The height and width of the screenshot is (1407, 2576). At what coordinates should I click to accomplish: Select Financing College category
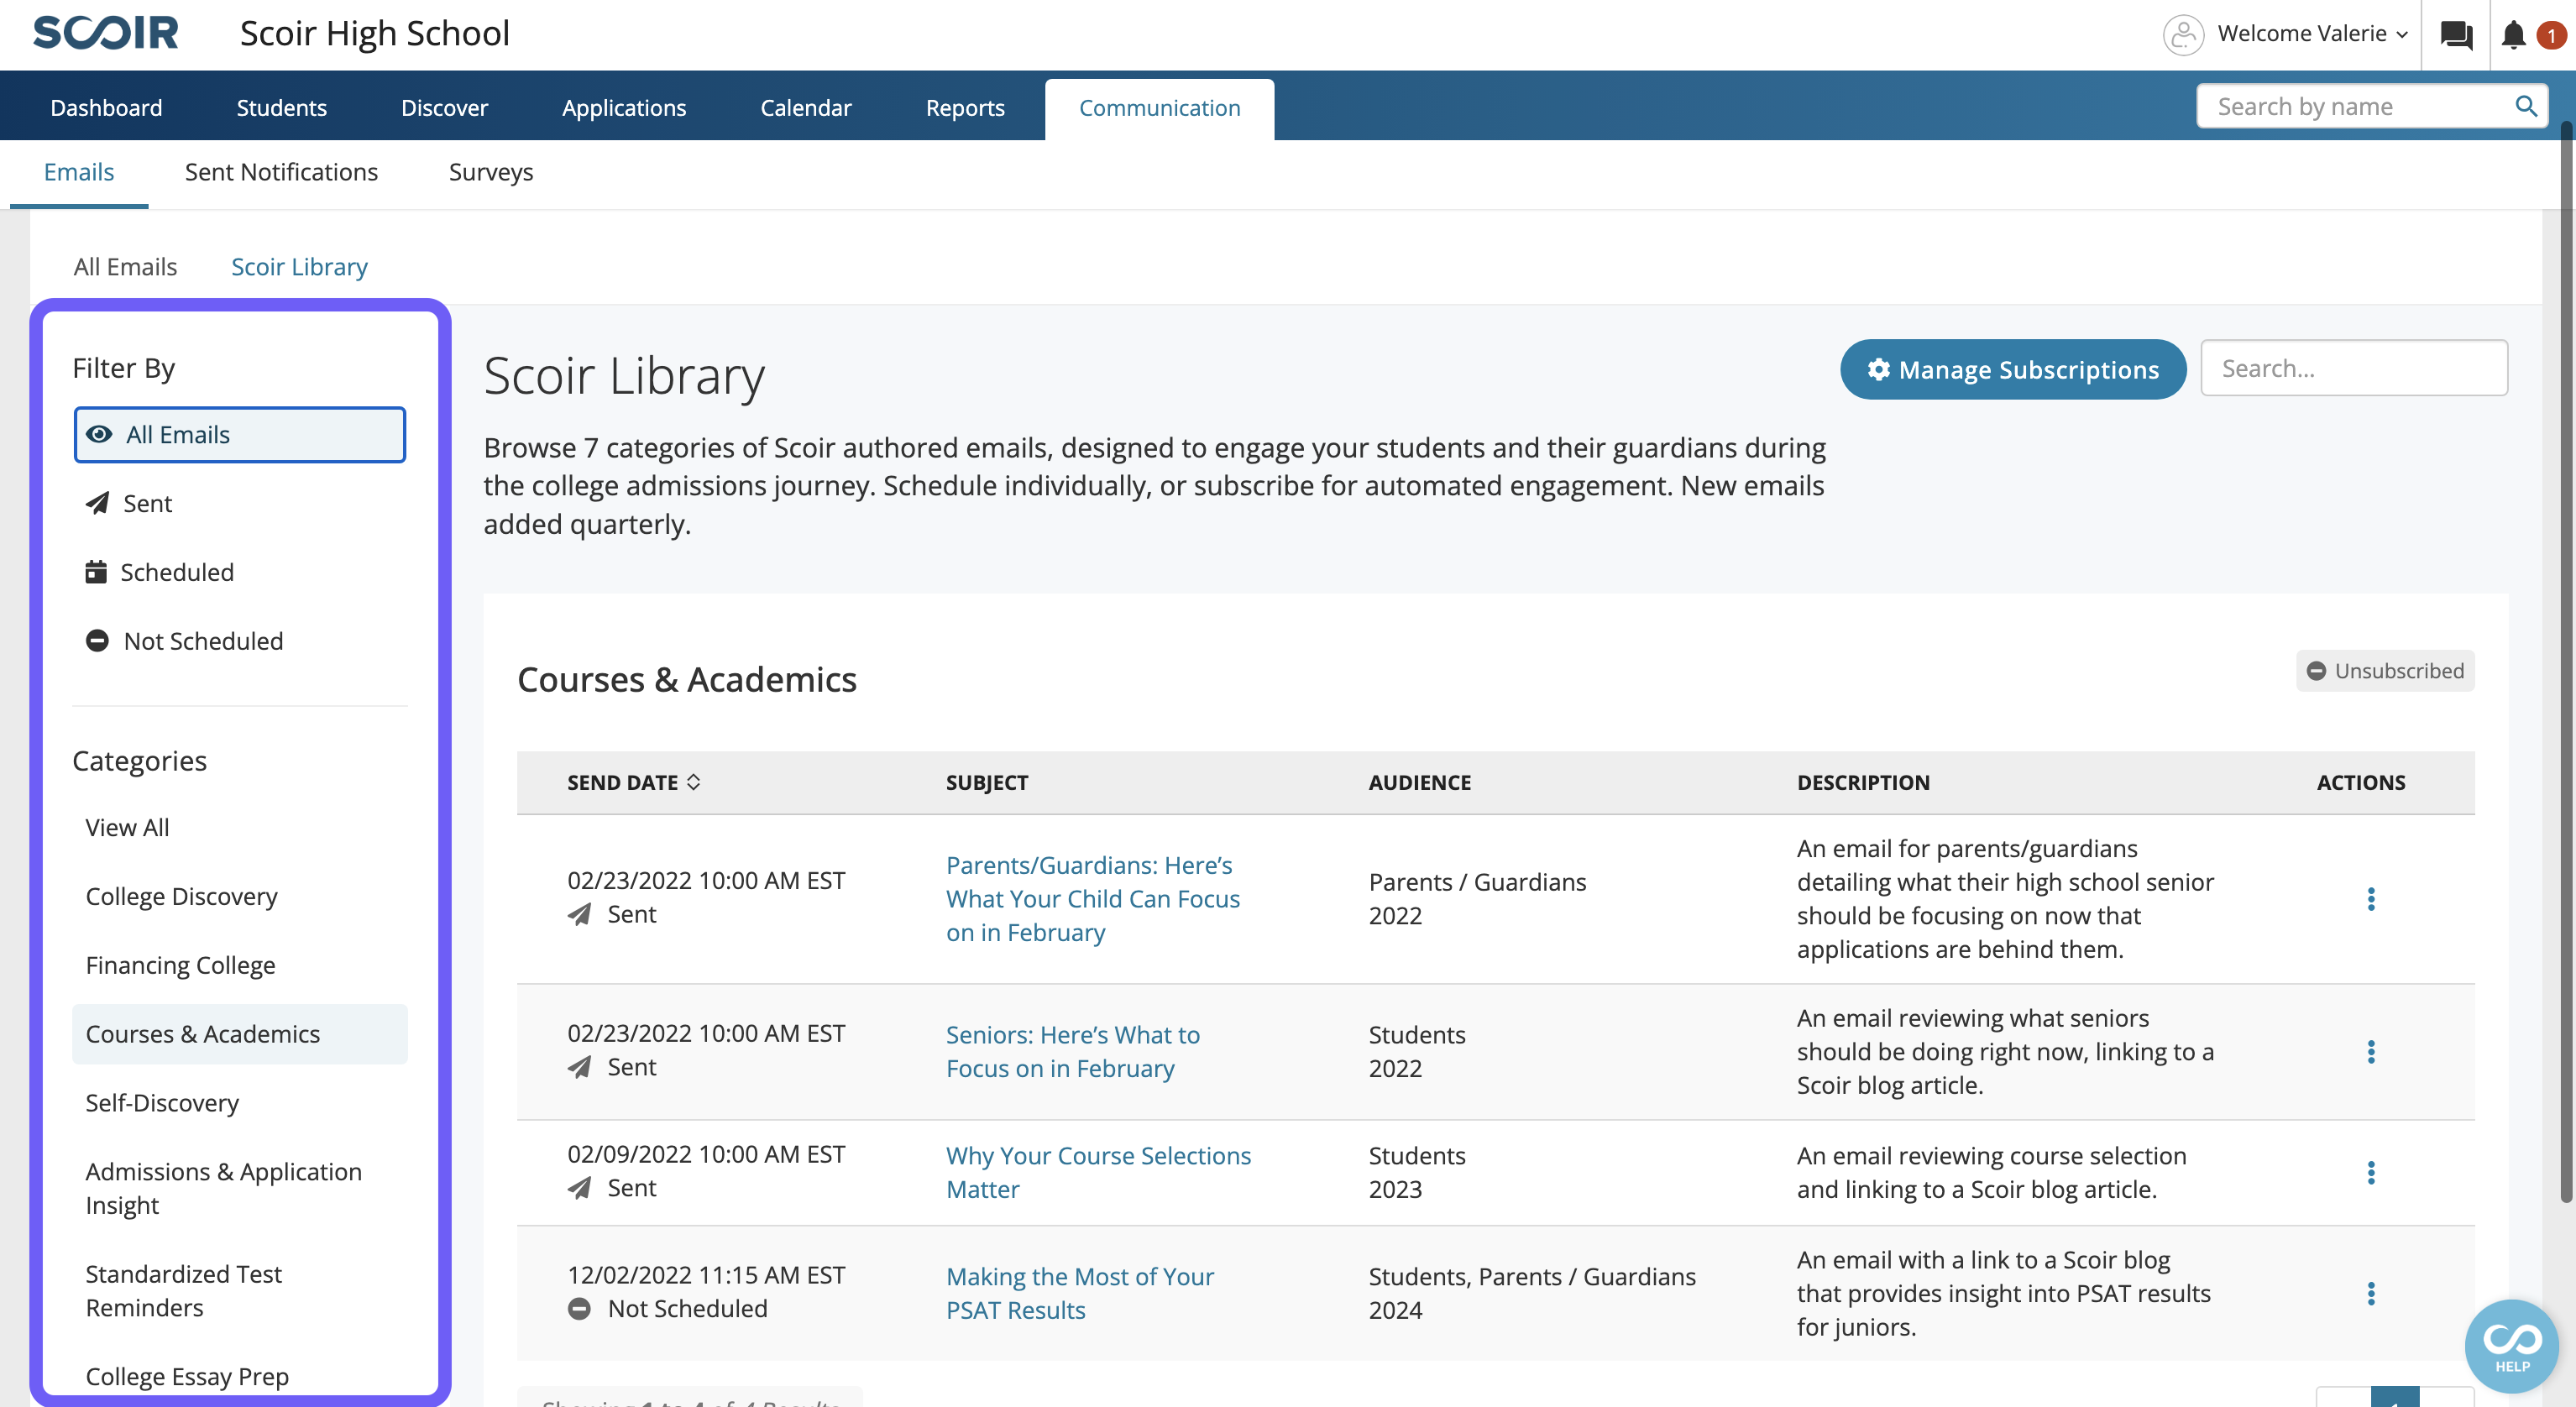(240, 965)
